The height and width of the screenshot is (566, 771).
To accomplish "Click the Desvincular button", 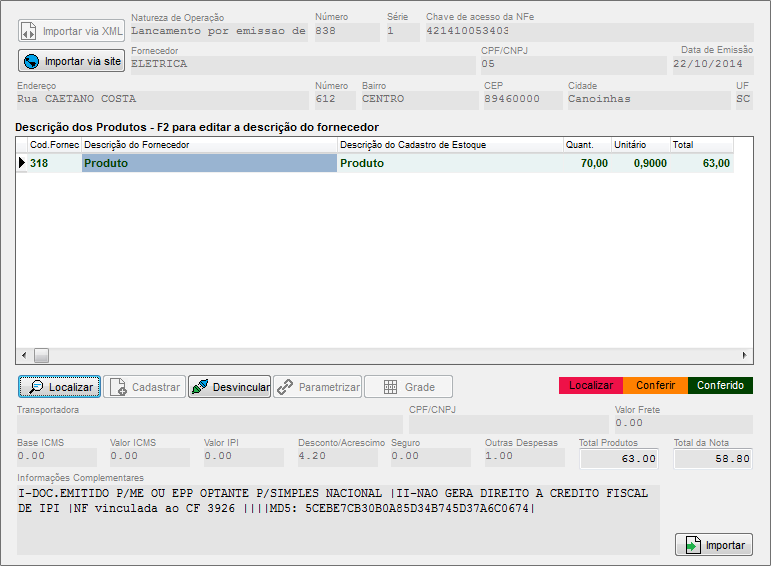I will click(229, 387).
